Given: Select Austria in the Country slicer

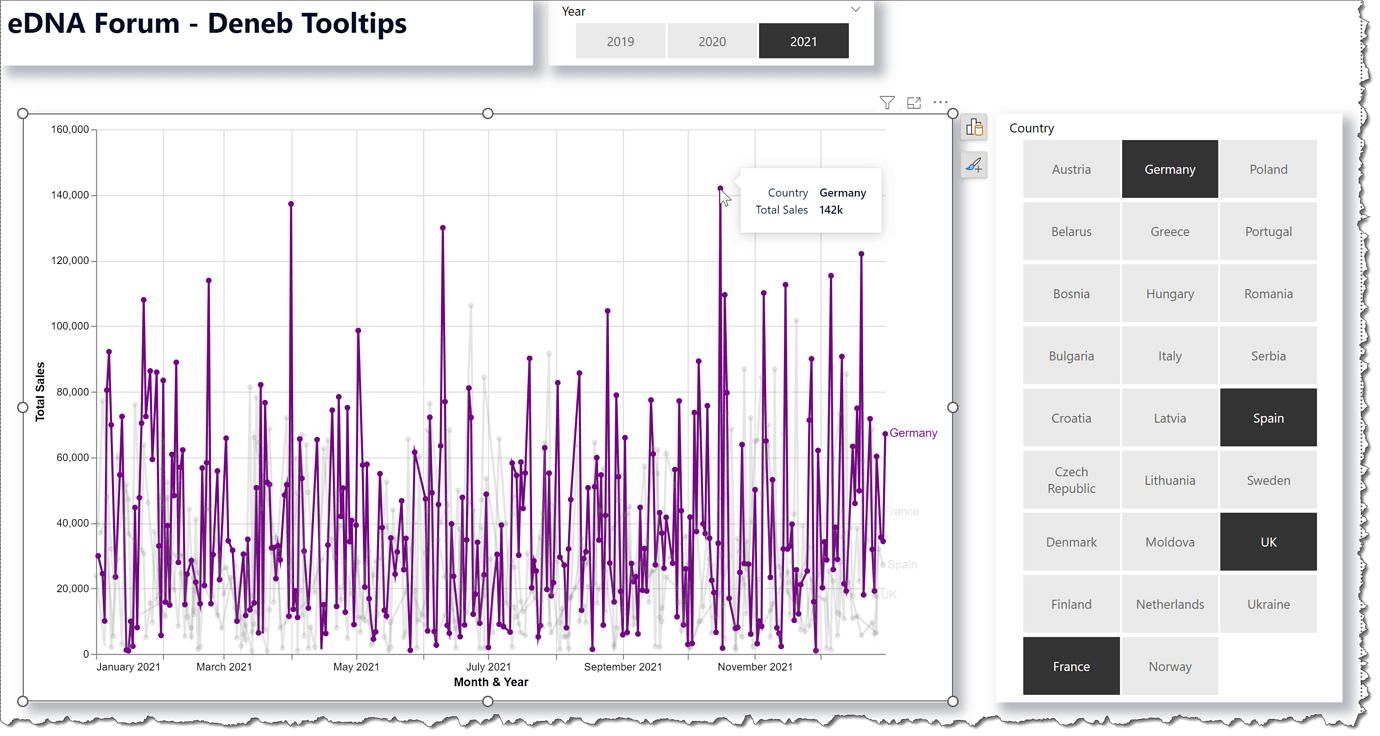Looking at the screenshot, I should pyautogui.click(x=1071, y=169).
